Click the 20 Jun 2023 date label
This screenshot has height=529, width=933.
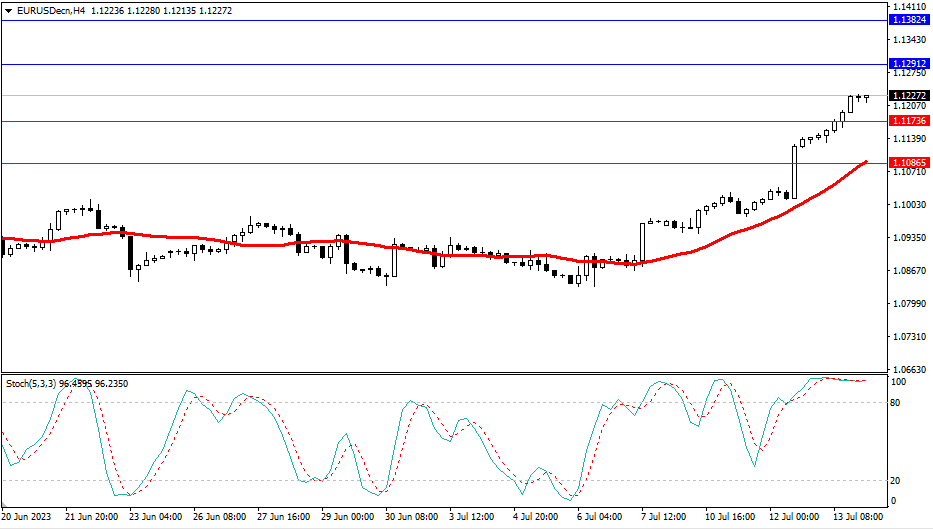[27, 517]
